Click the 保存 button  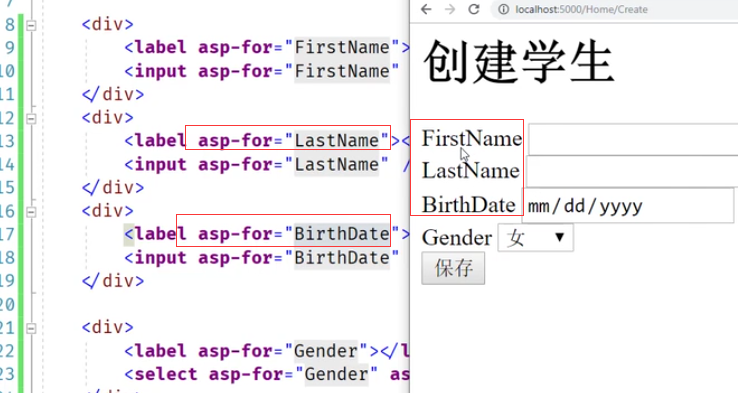pos(453,268)
